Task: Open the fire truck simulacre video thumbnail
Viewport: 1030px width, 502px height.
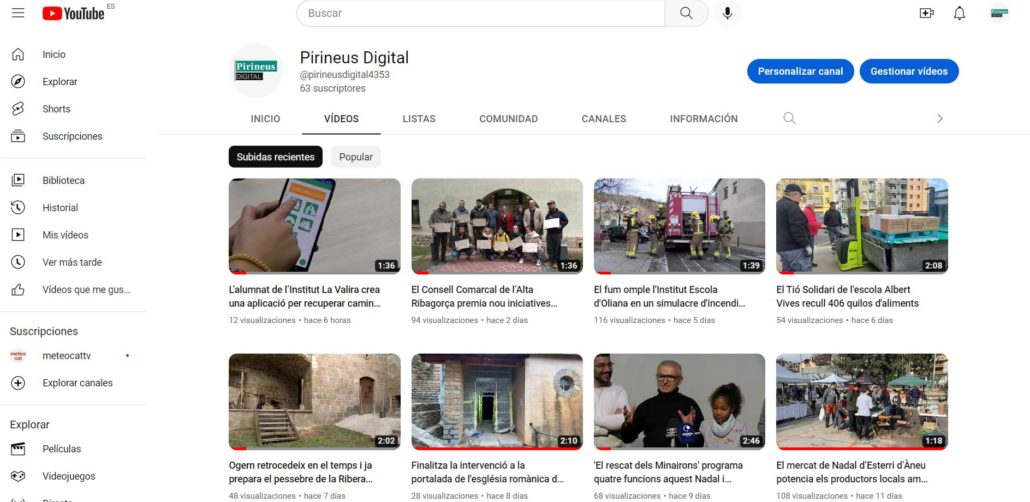Action: pyautogui.click(x=679, y=226)
